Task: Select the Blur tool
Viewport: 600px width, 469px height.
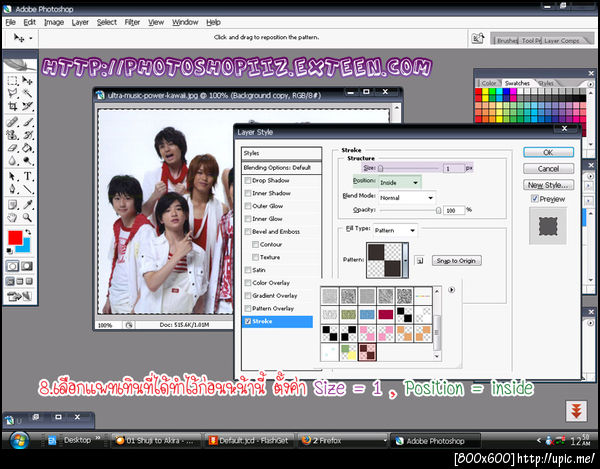Action: tap(12, 161)
